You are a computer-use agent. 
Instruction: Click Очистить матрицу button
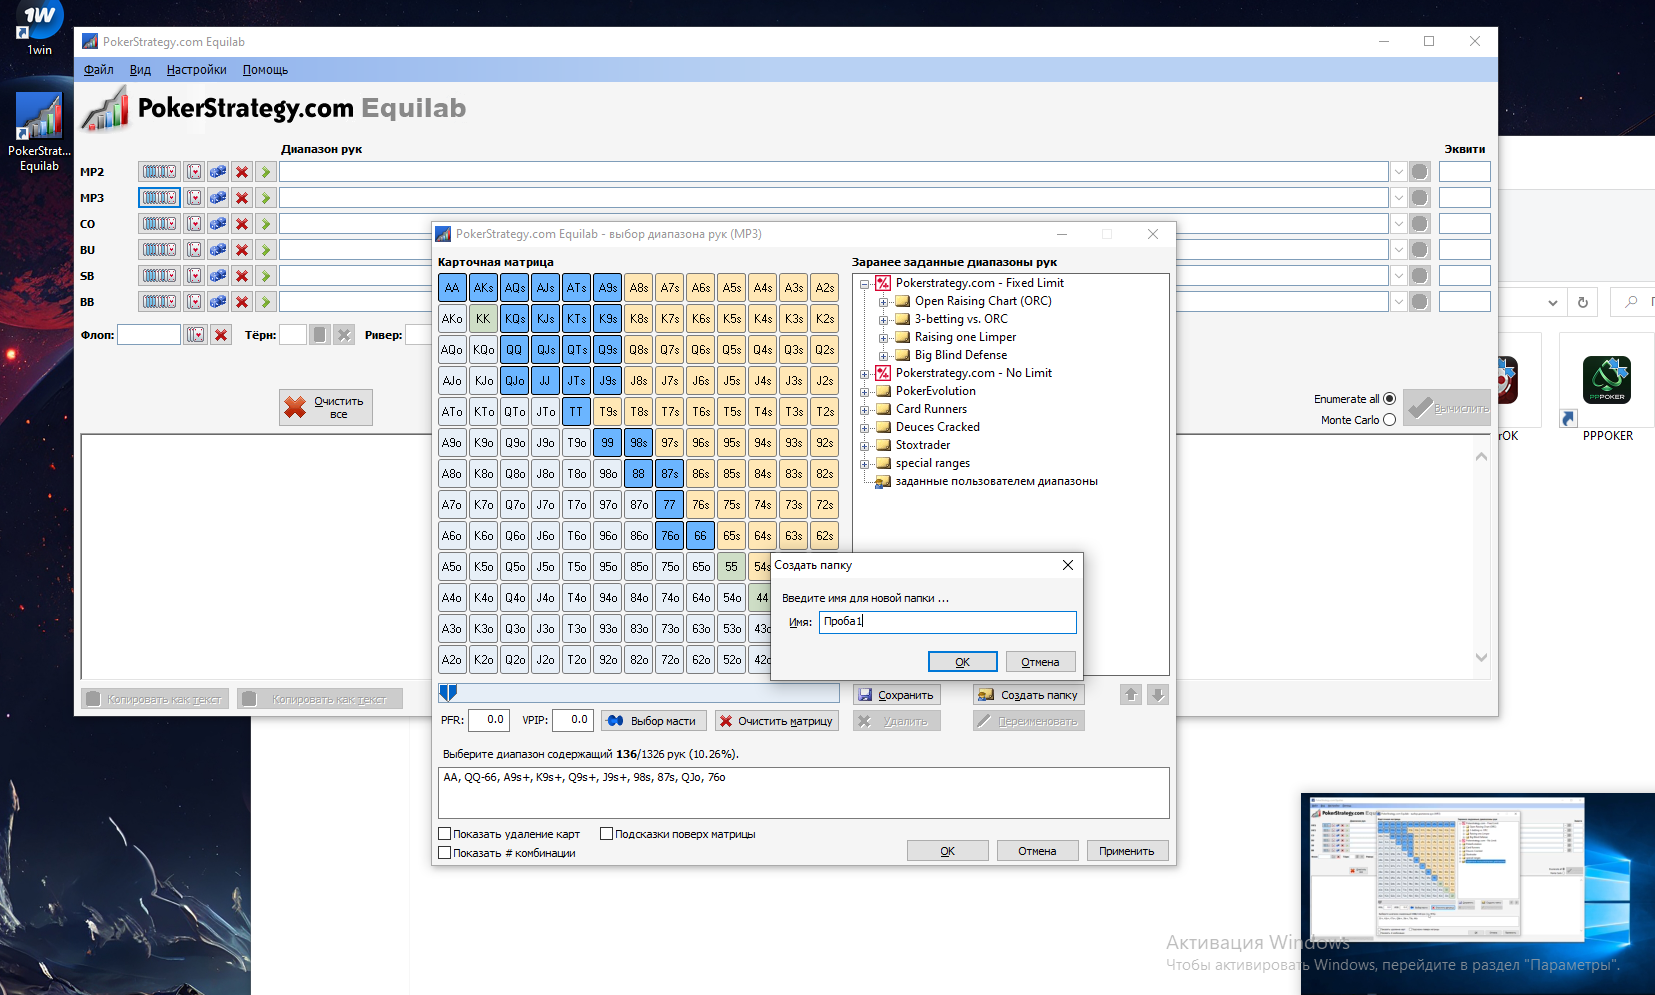777,721
